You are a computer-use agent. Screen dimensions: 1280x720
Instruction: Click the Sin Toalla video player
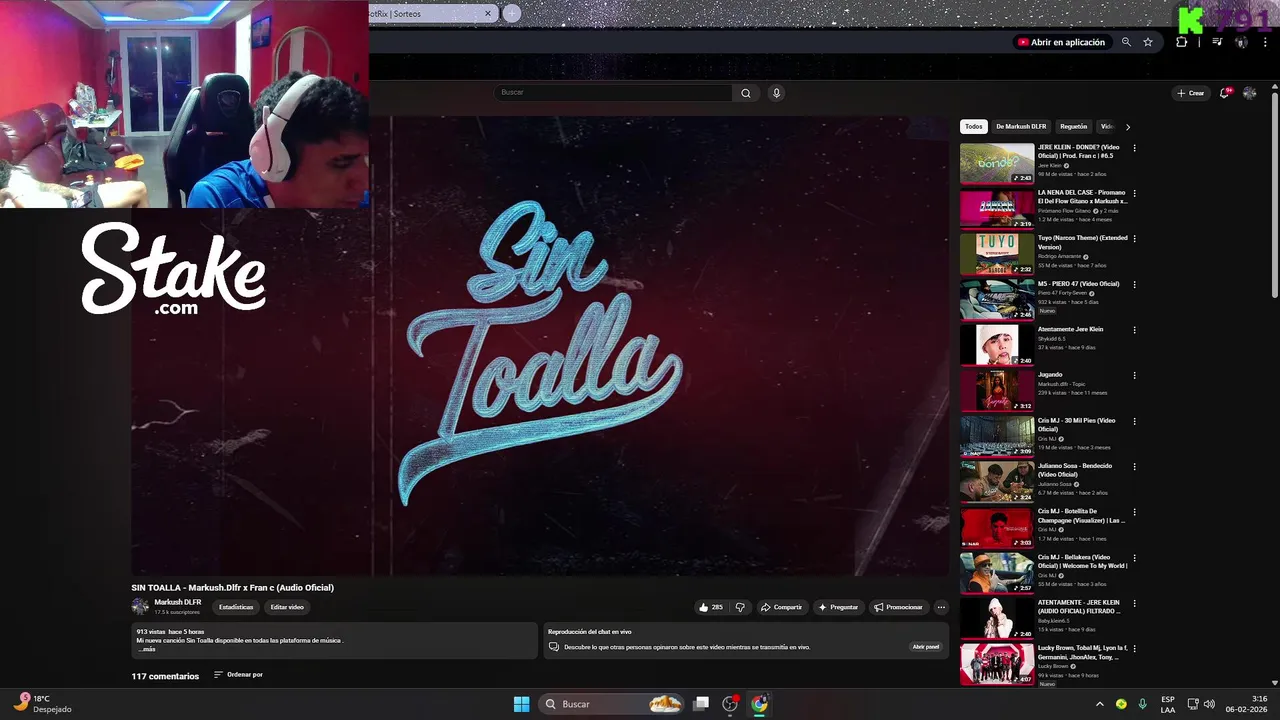click(x=540, y=346)
